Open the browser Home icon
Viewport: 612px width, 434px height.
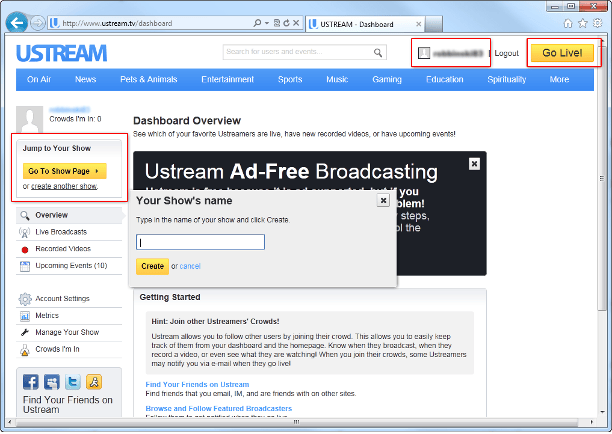[x=568, y=23]
